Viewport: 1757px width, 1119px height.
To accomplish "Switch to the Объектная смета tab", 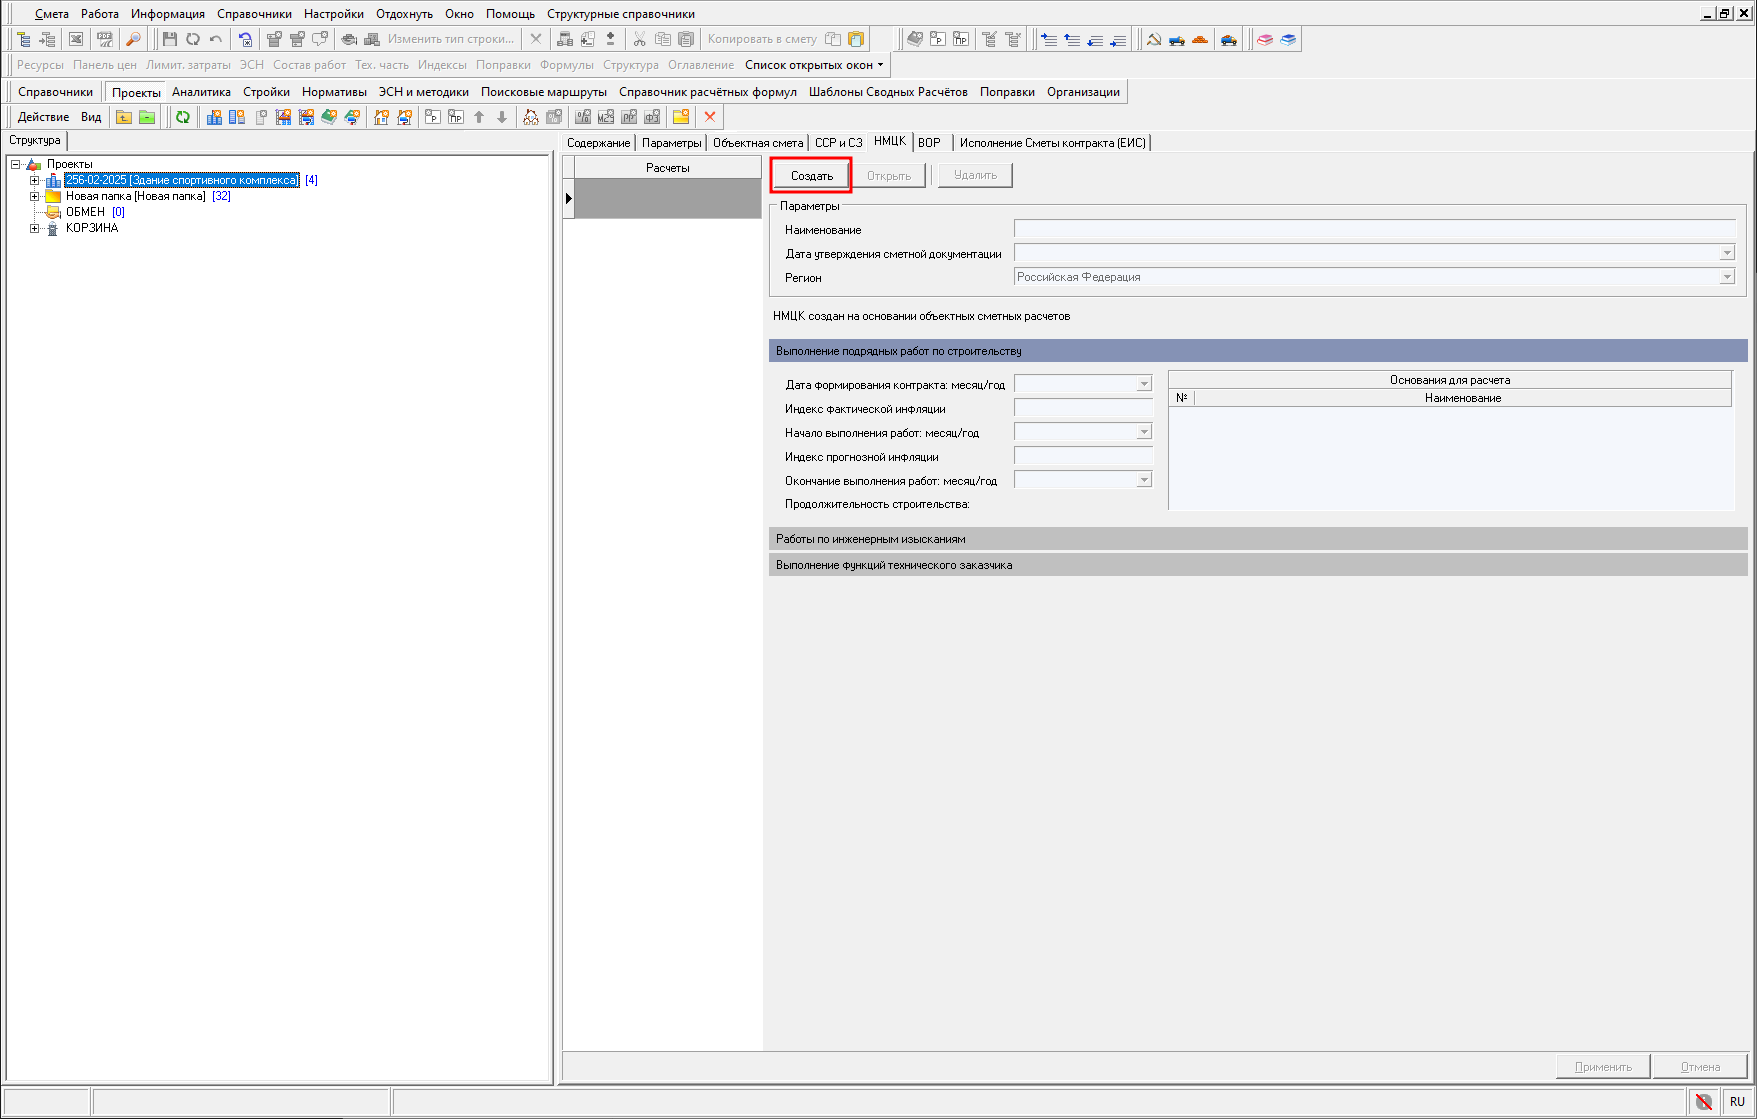I will [x=757, y=143].
